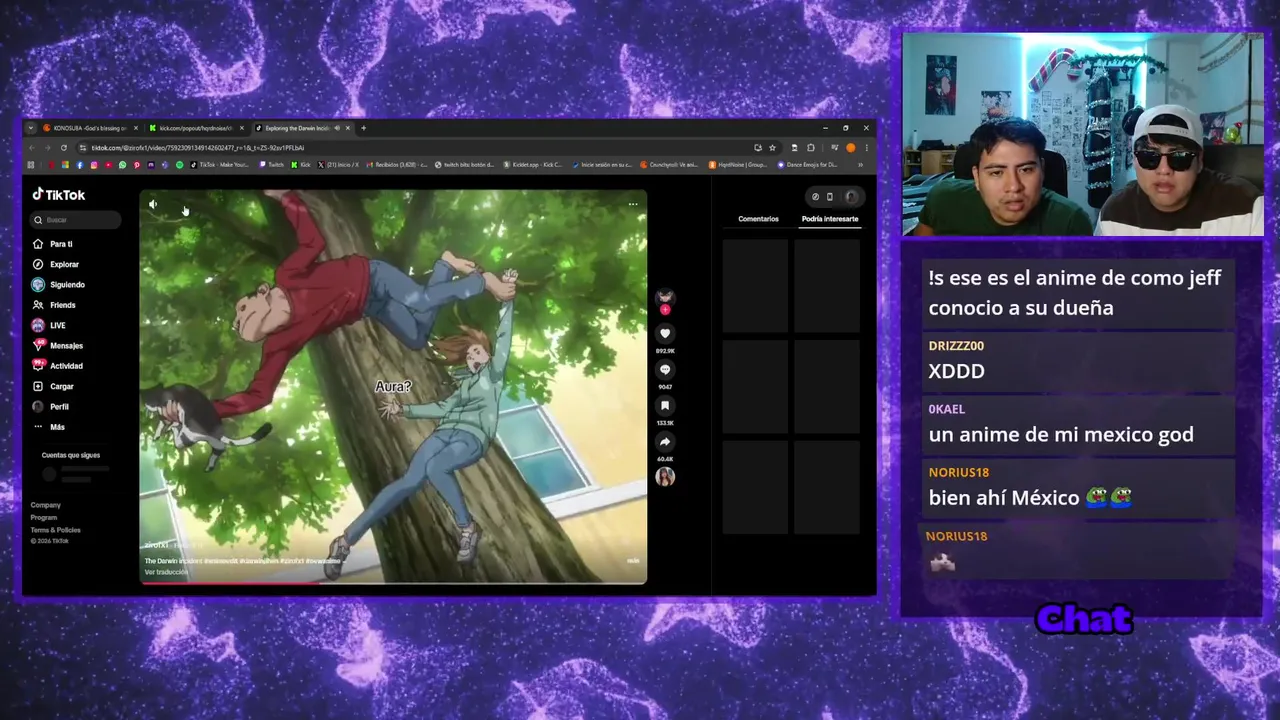
Task: Show more bookmarks with the chevron
Action: (x=861, y=165)
